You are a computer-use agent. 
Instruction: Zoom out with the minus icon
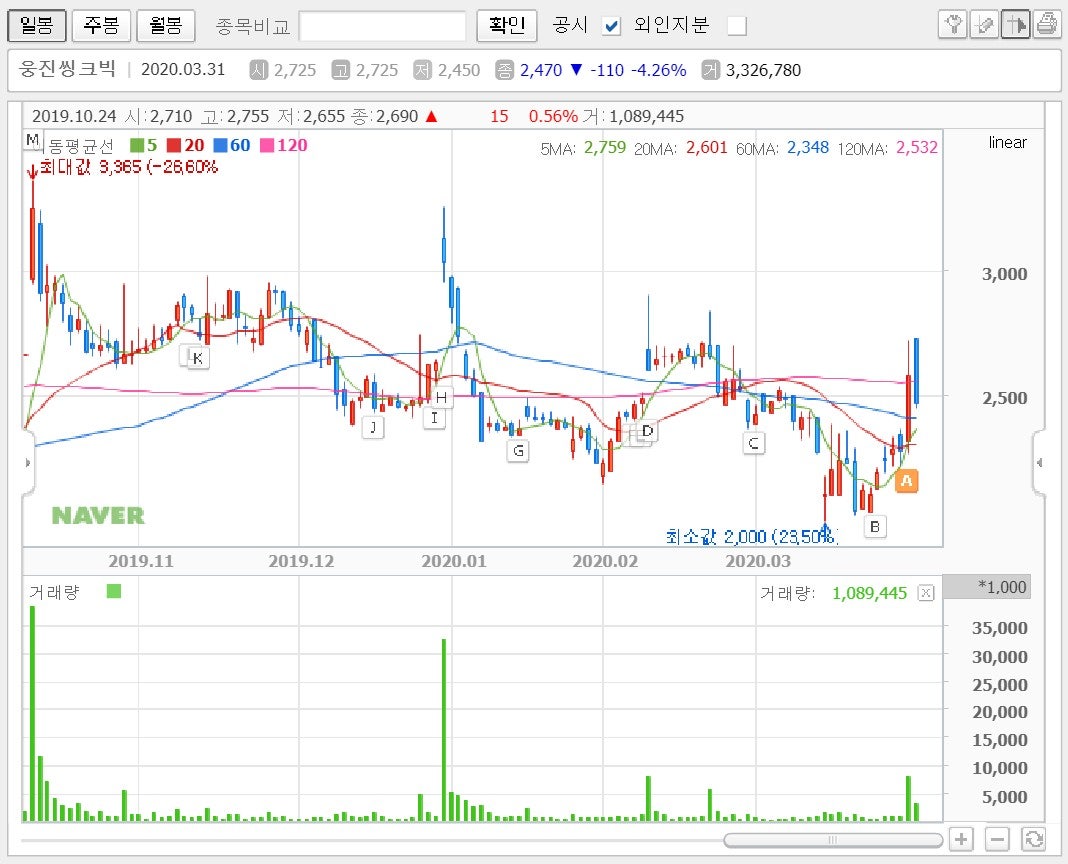point(996,839)
